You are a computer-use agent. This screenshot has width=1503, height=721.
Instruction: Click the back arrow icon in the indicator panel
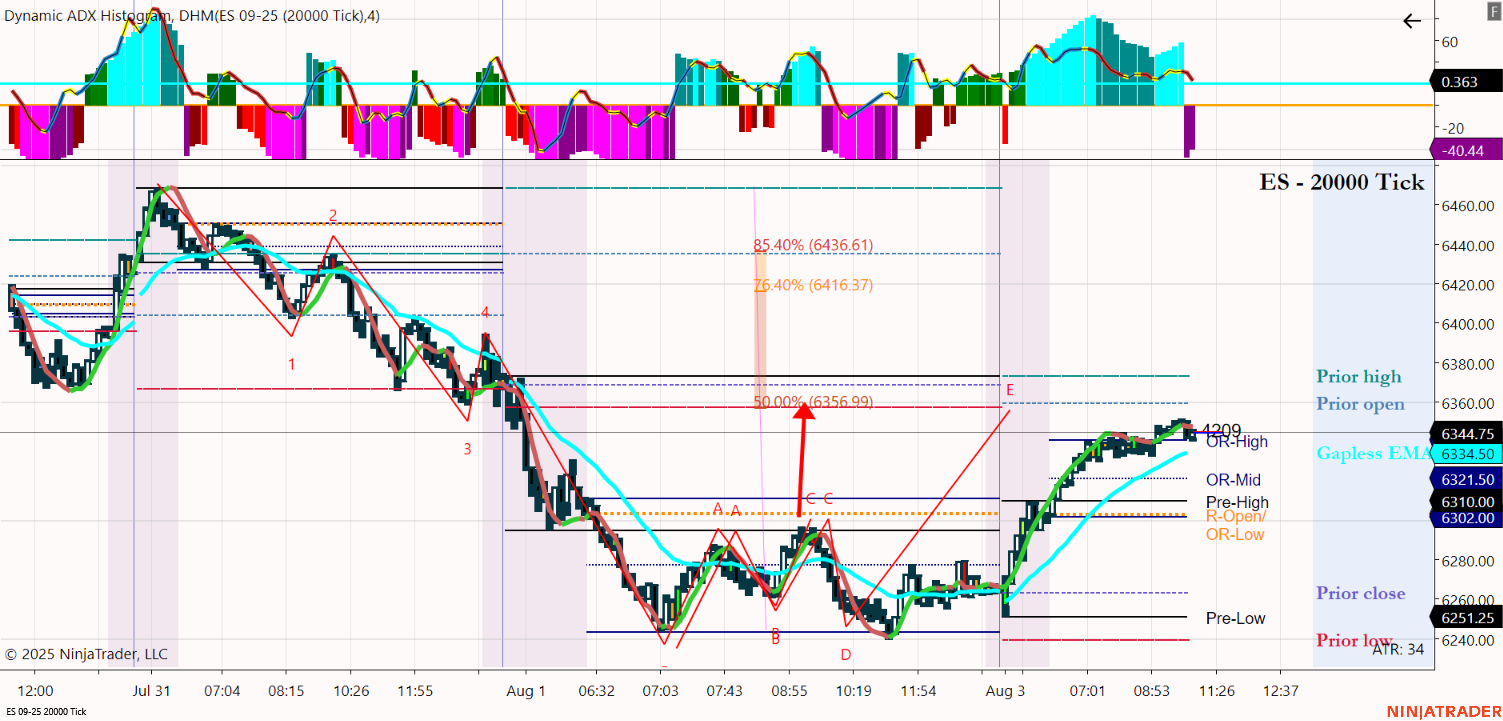click(1412, 20)
